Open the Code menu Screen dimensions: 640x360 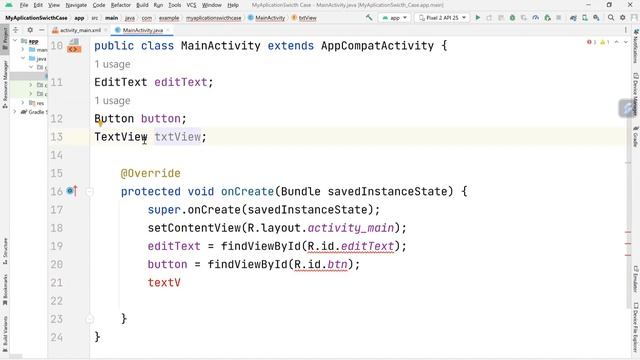(x=99, y=5)
